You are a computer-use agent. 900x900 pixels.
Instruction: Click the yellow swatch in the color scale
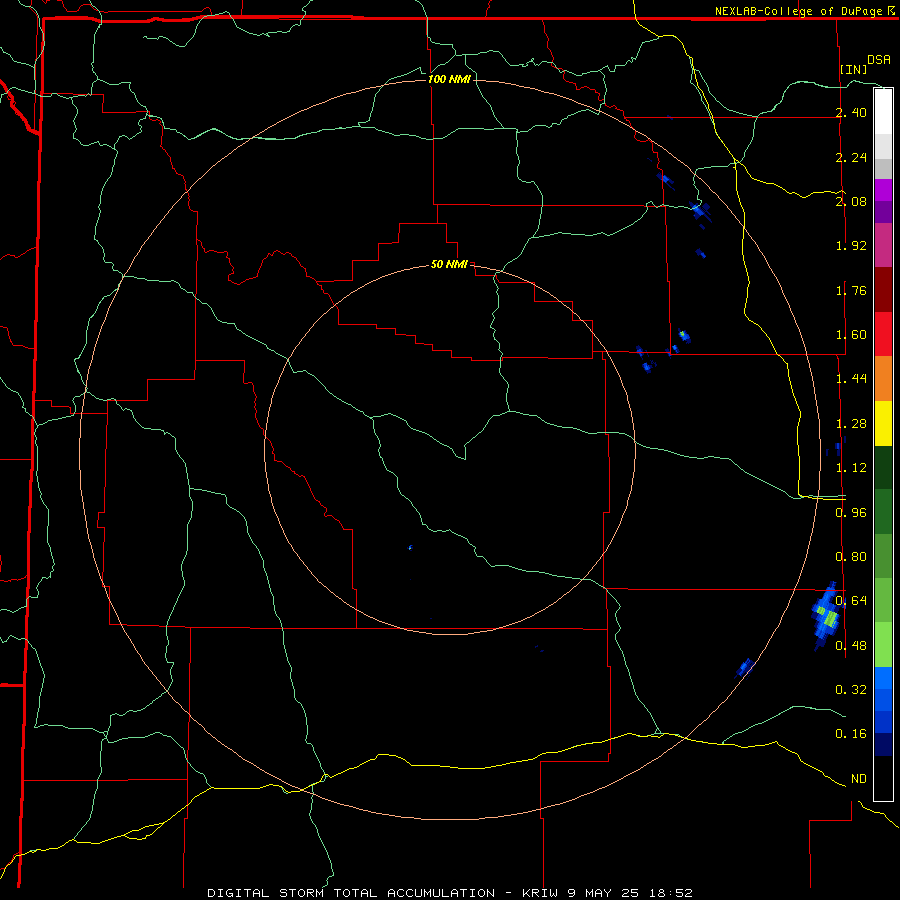(x=883, y=423)
